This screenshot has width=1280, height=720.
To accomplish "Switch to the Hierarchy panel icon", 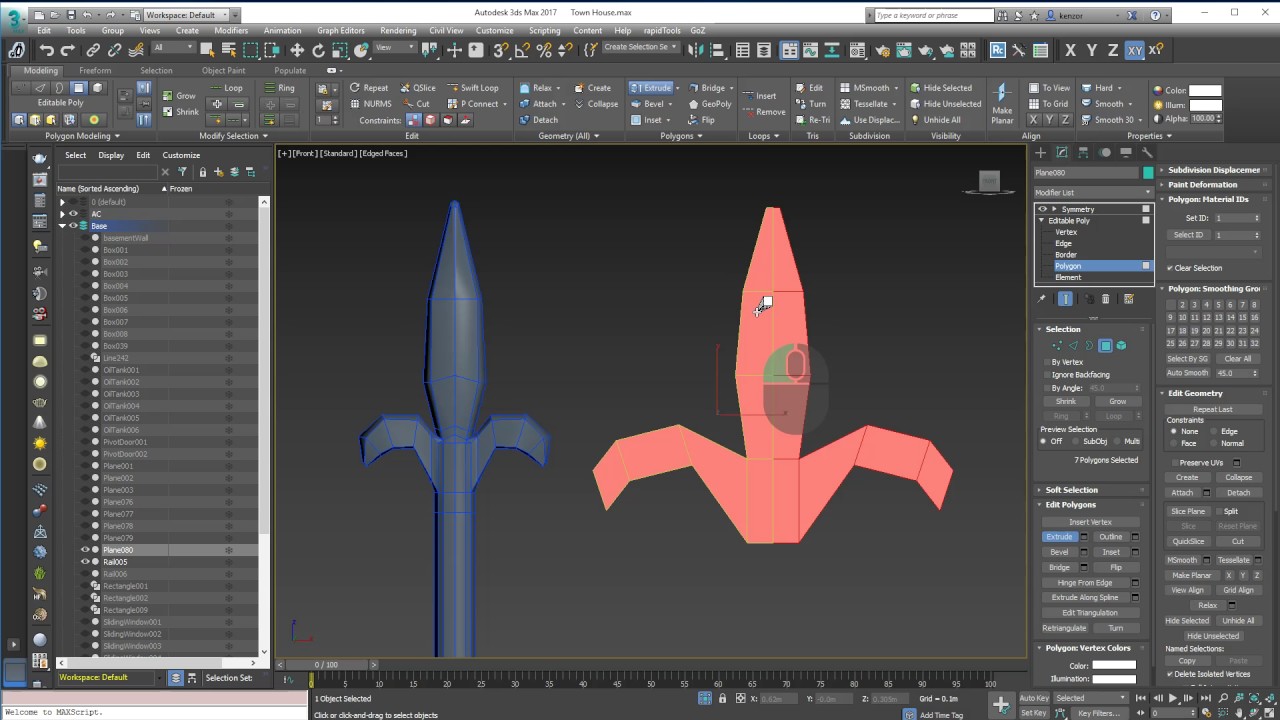I will (1083, 153).
